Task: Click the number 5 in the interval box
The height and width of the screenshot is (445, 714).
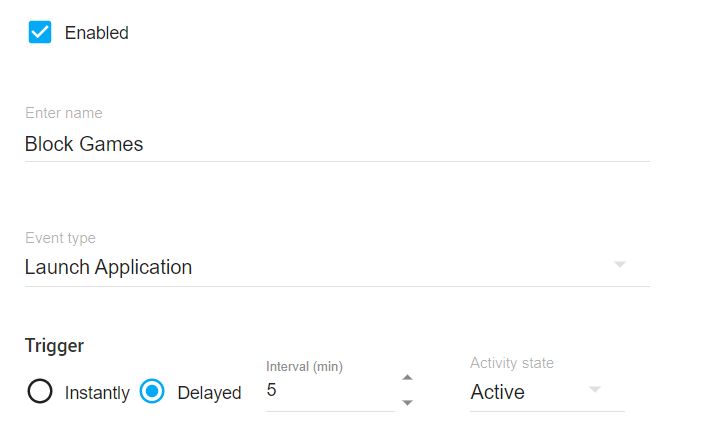Action: [272, 391]
